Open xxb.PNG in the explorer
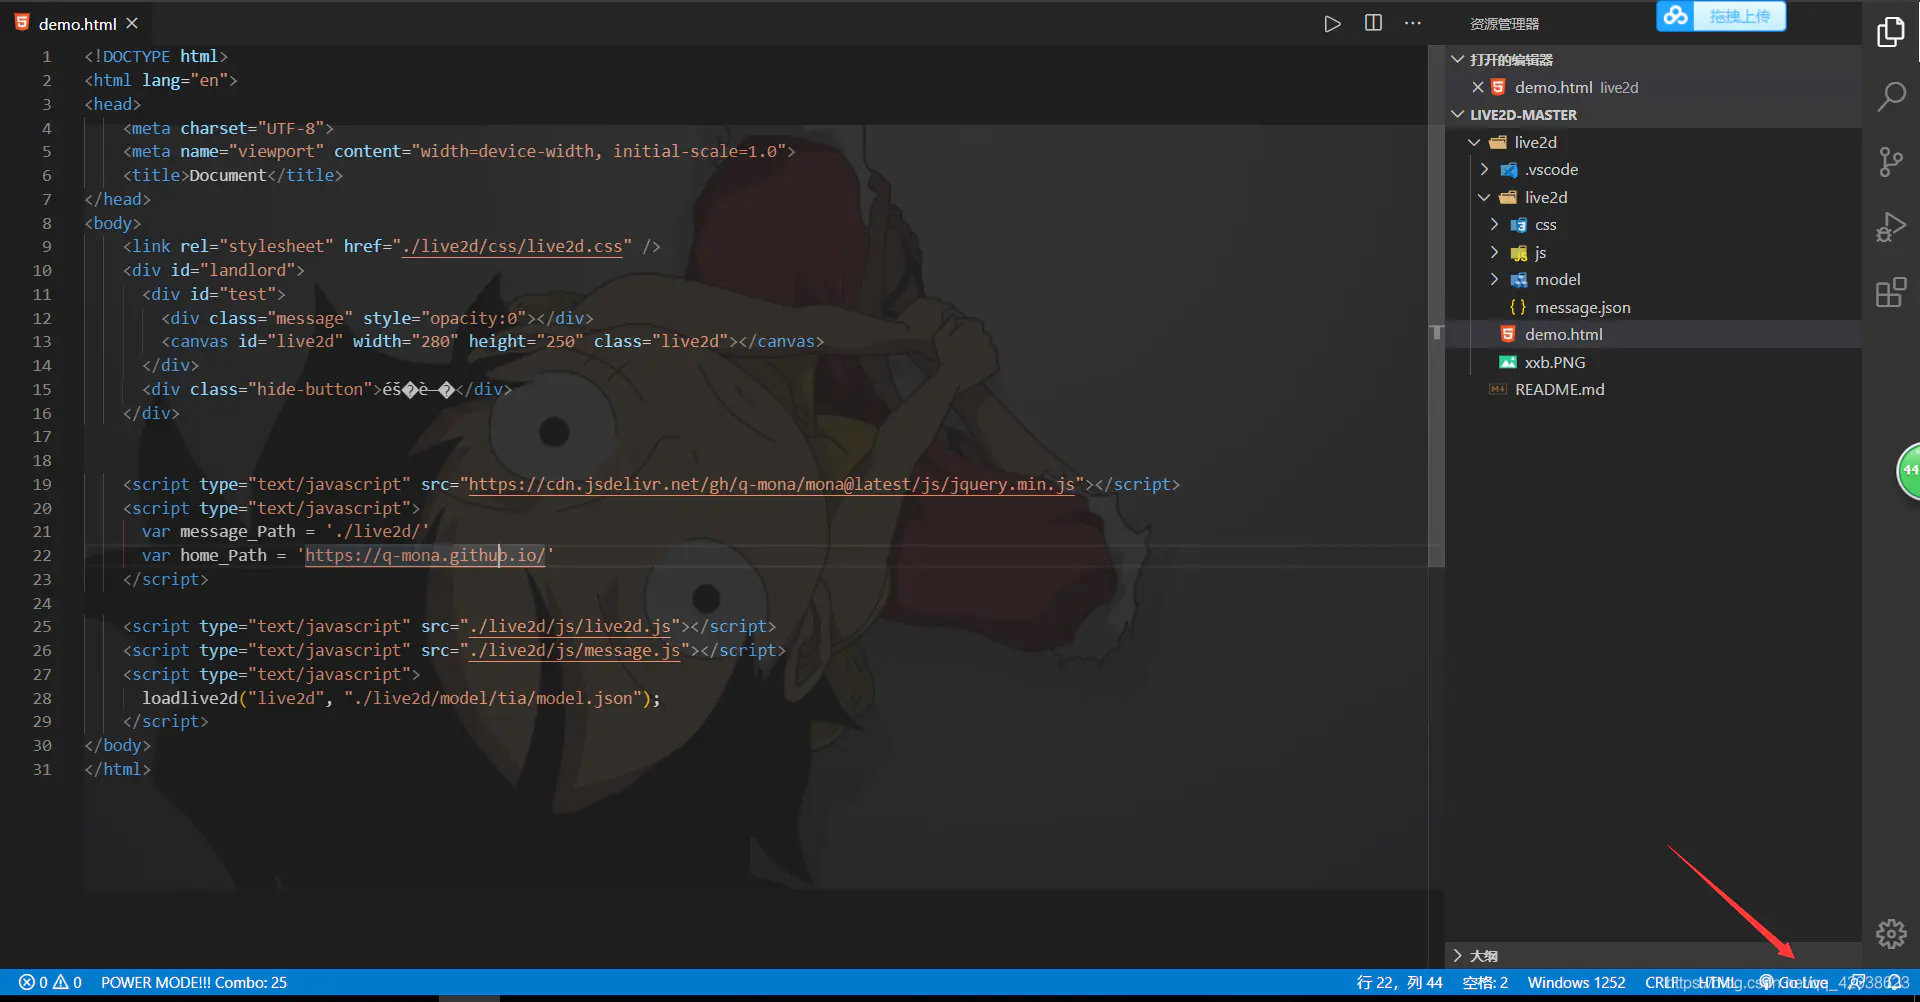The image size is (1920, 1002). tap(1653, 362)
